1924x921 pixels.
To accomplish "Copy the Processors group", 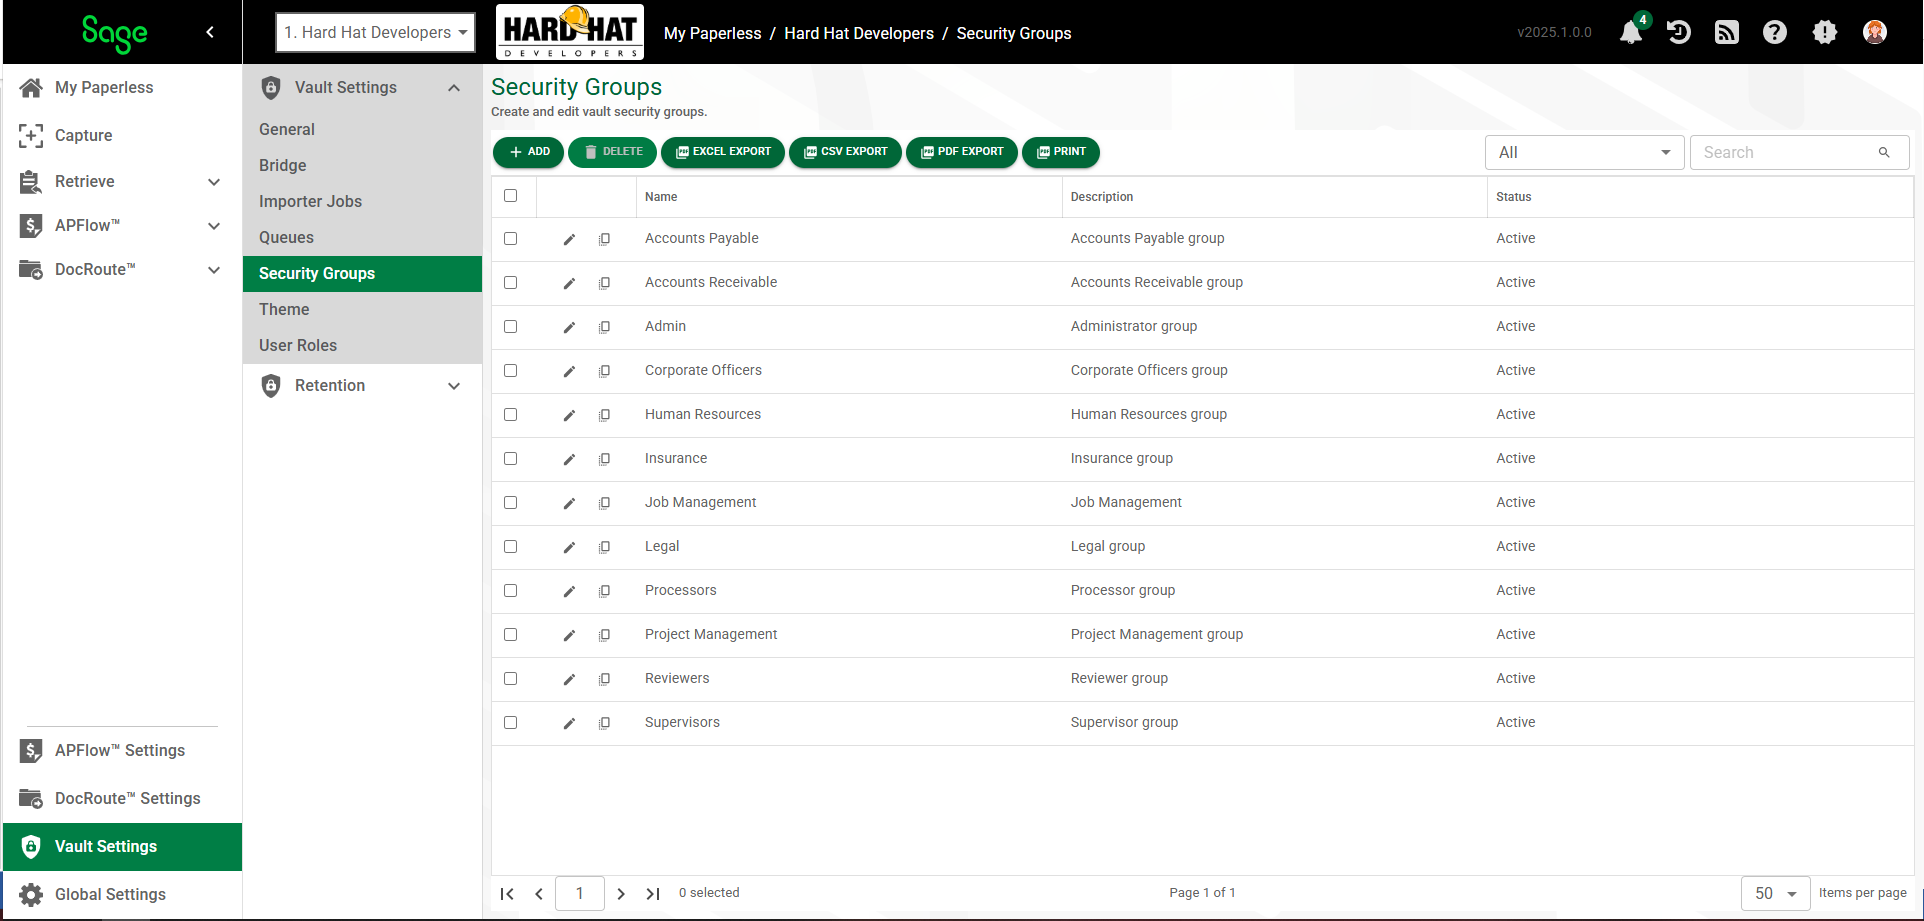I will 604,591.
